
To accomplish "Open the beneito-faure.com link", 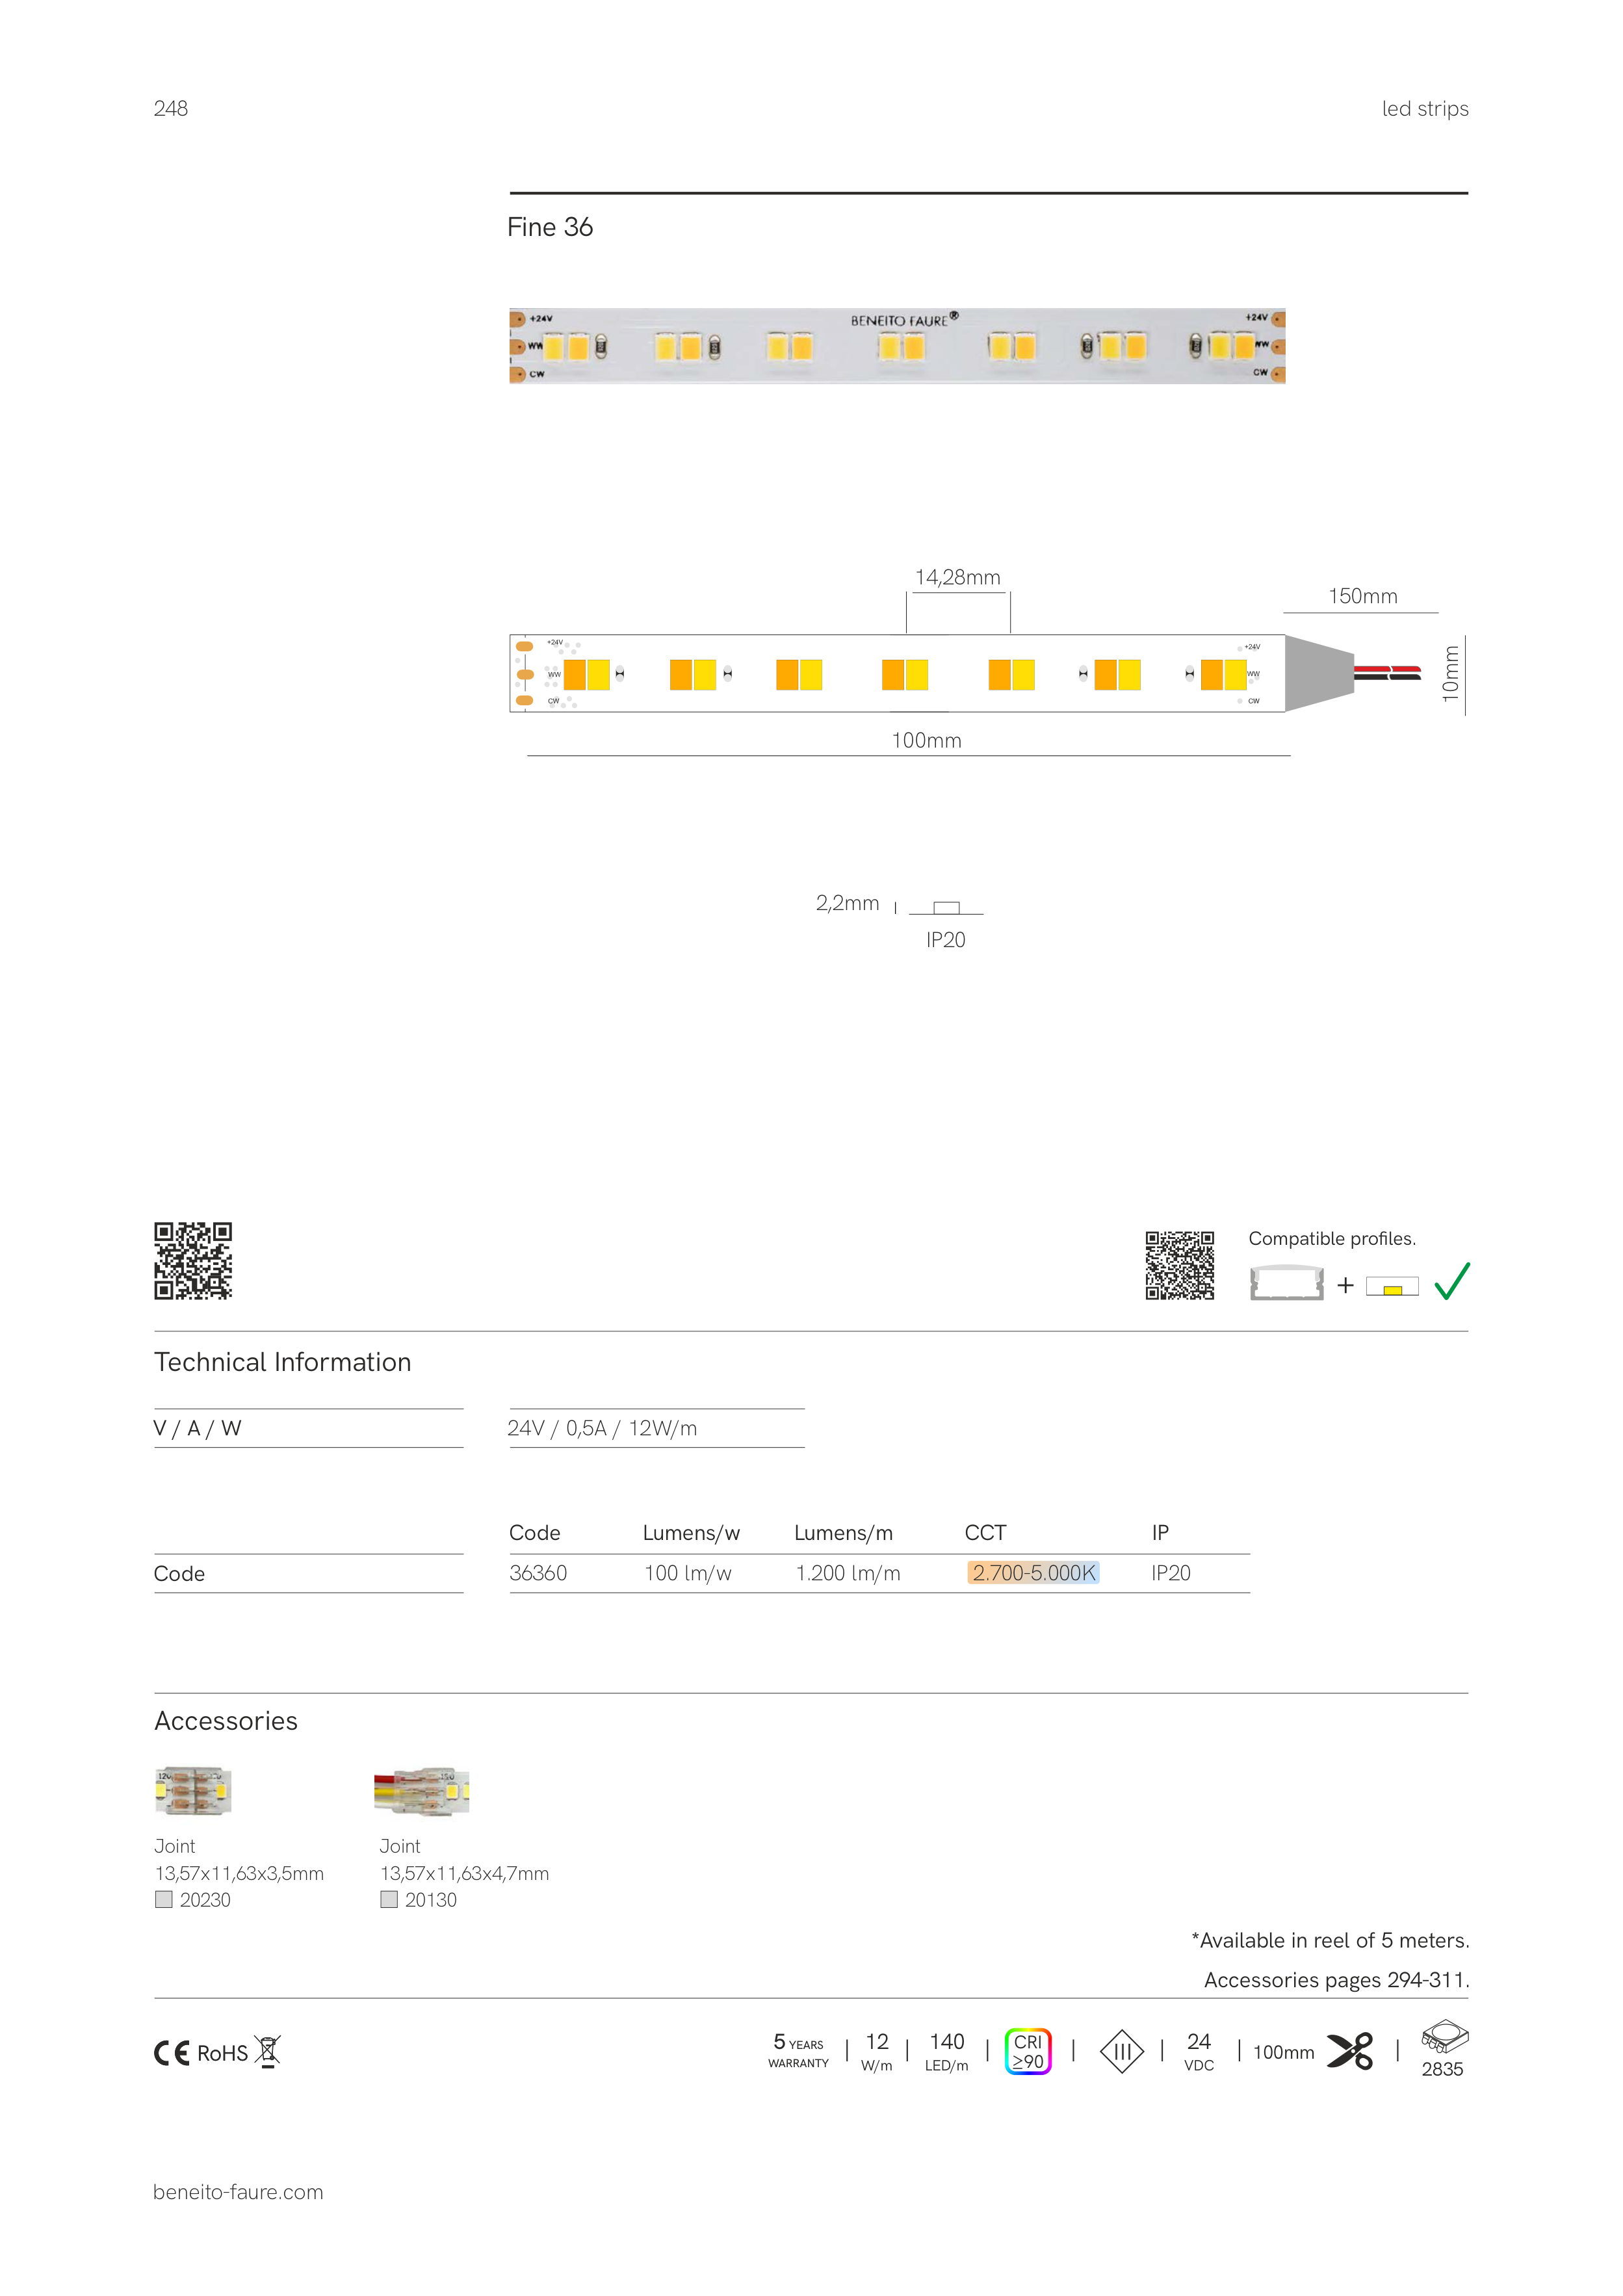I will (238, 2192).
